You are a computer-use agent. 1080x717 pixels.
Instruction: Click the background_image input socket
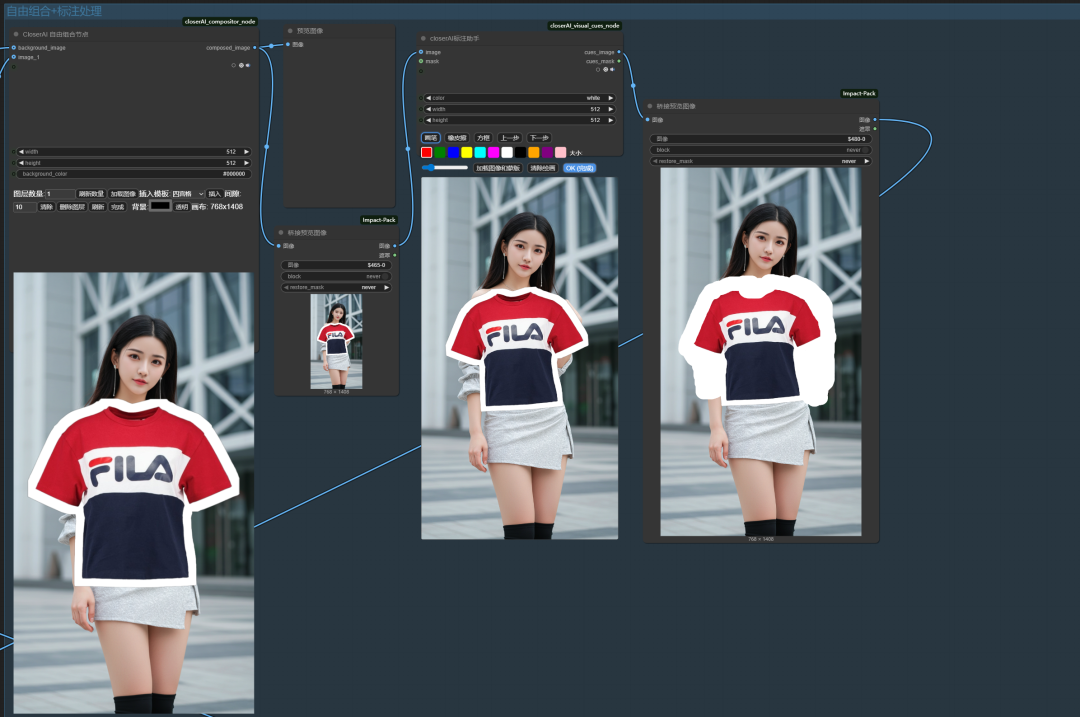coord(13,48)
